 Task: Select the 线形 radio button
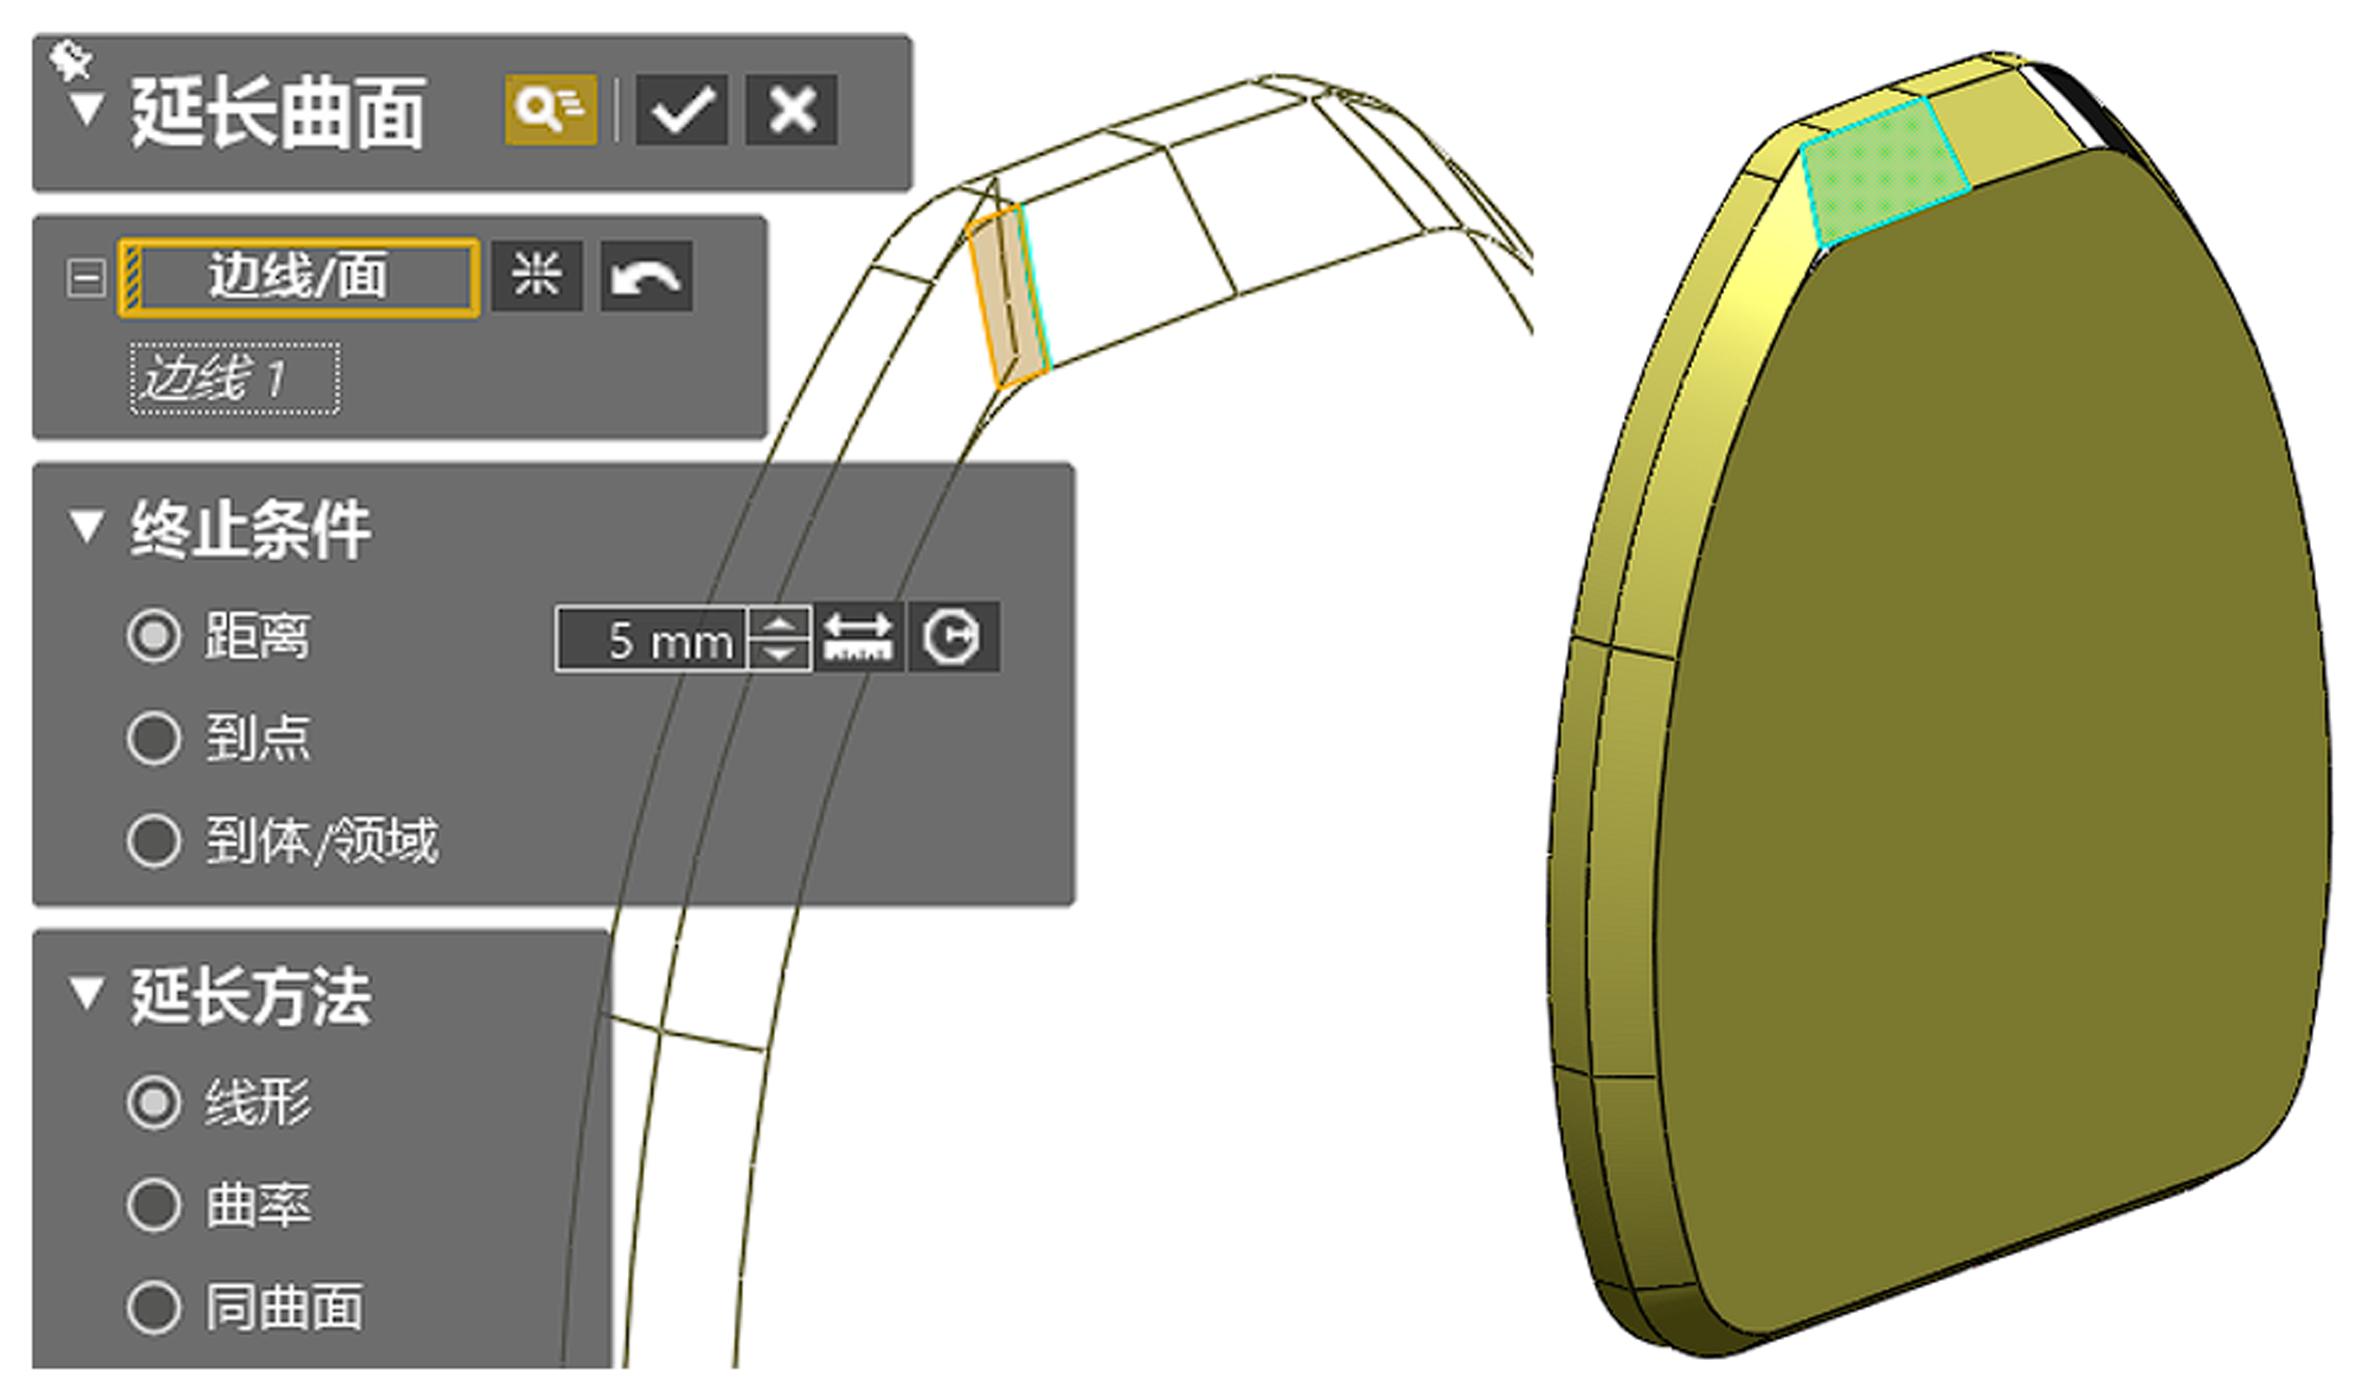tap(154, 1103)
